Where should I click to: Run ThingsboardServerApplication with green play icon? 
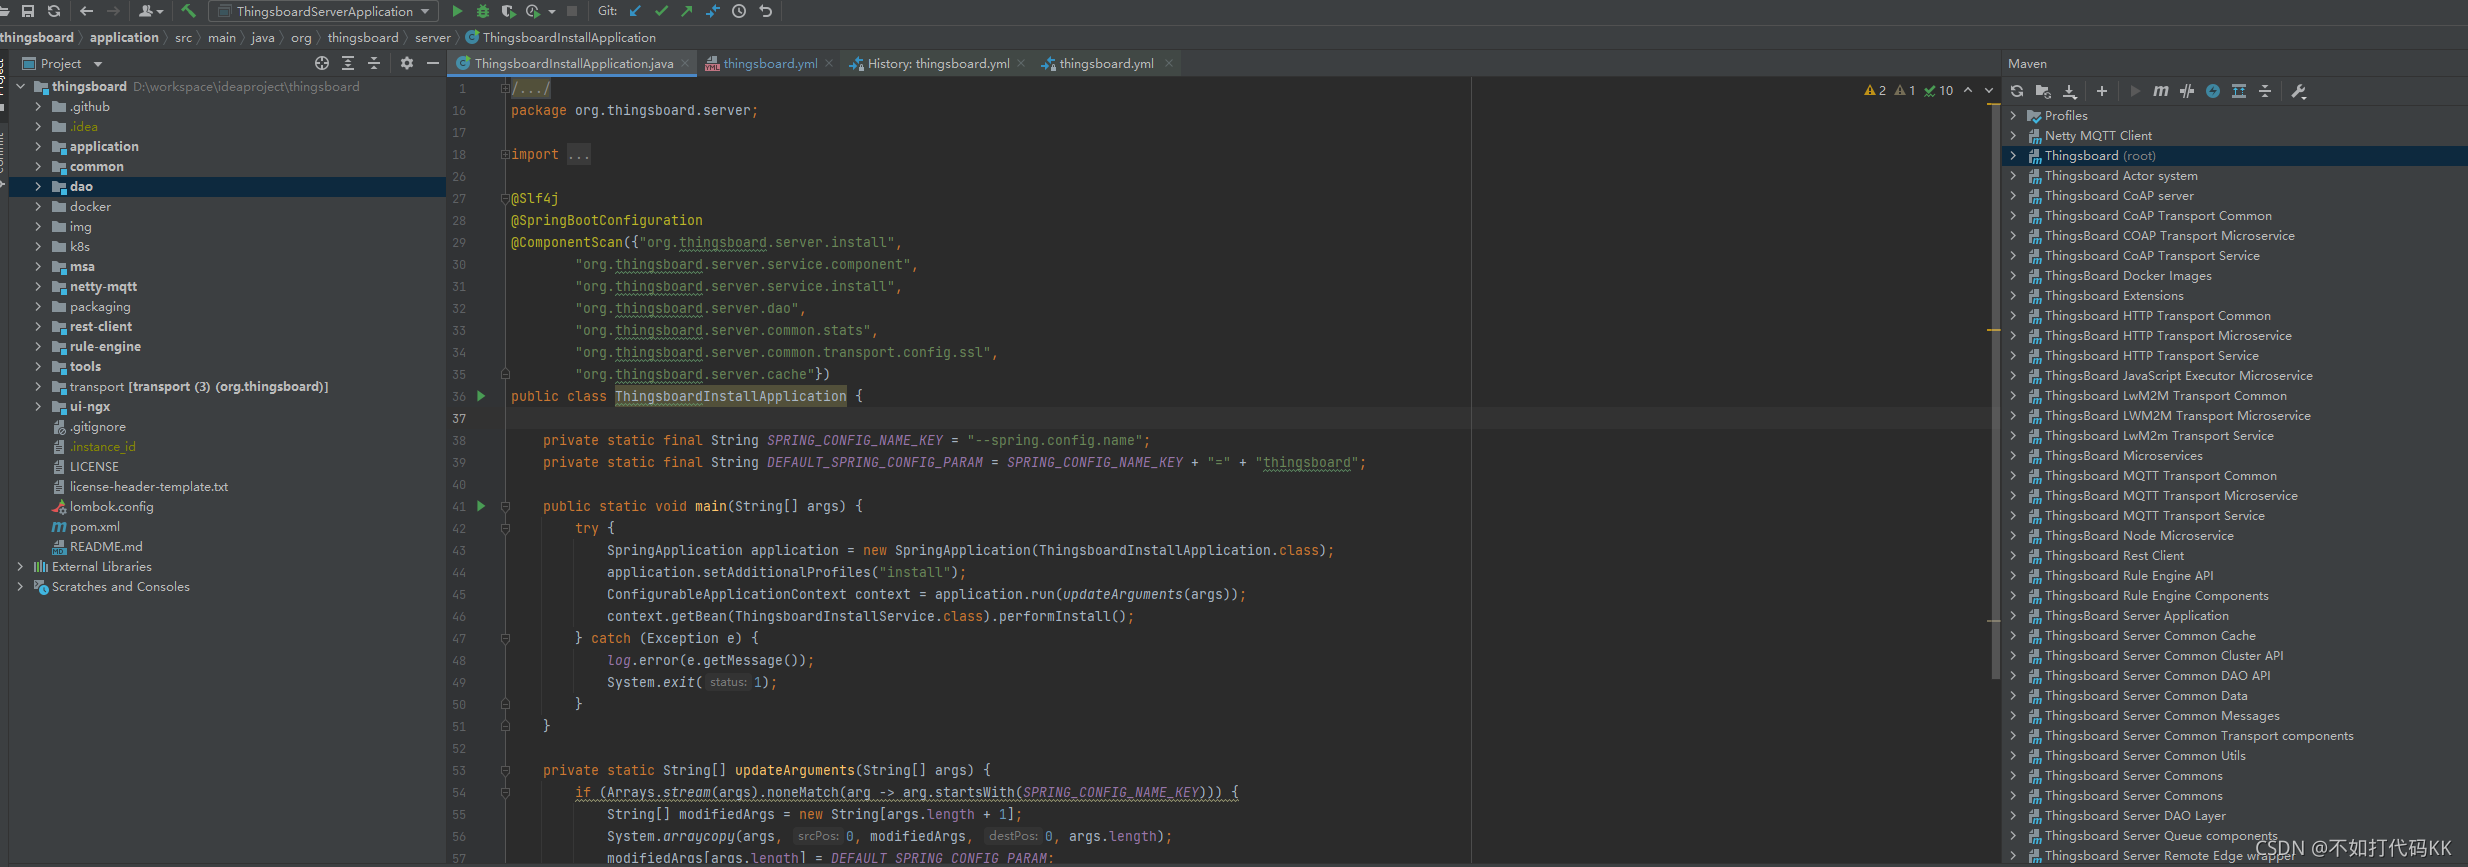[457, 11]
